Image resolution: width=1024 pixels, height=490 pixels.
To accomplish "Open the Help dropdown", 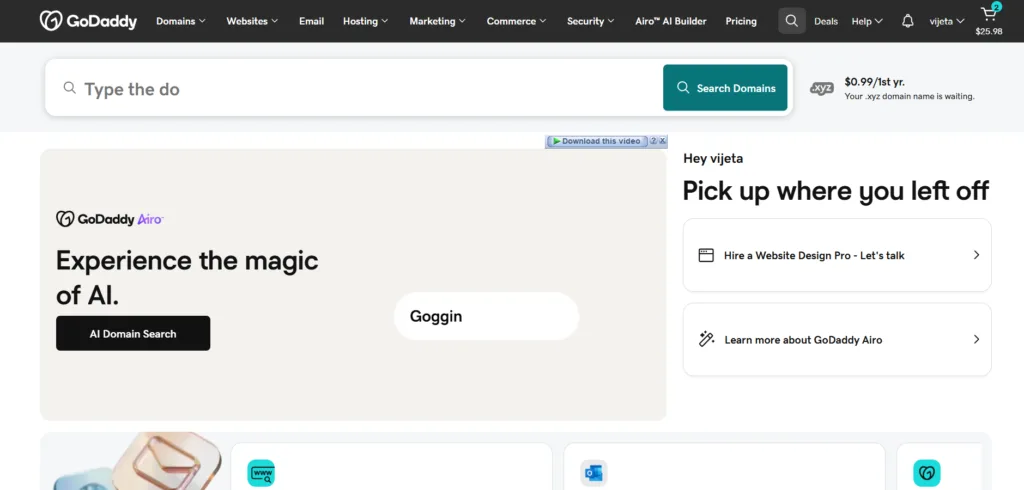I will tap(867, 21).
